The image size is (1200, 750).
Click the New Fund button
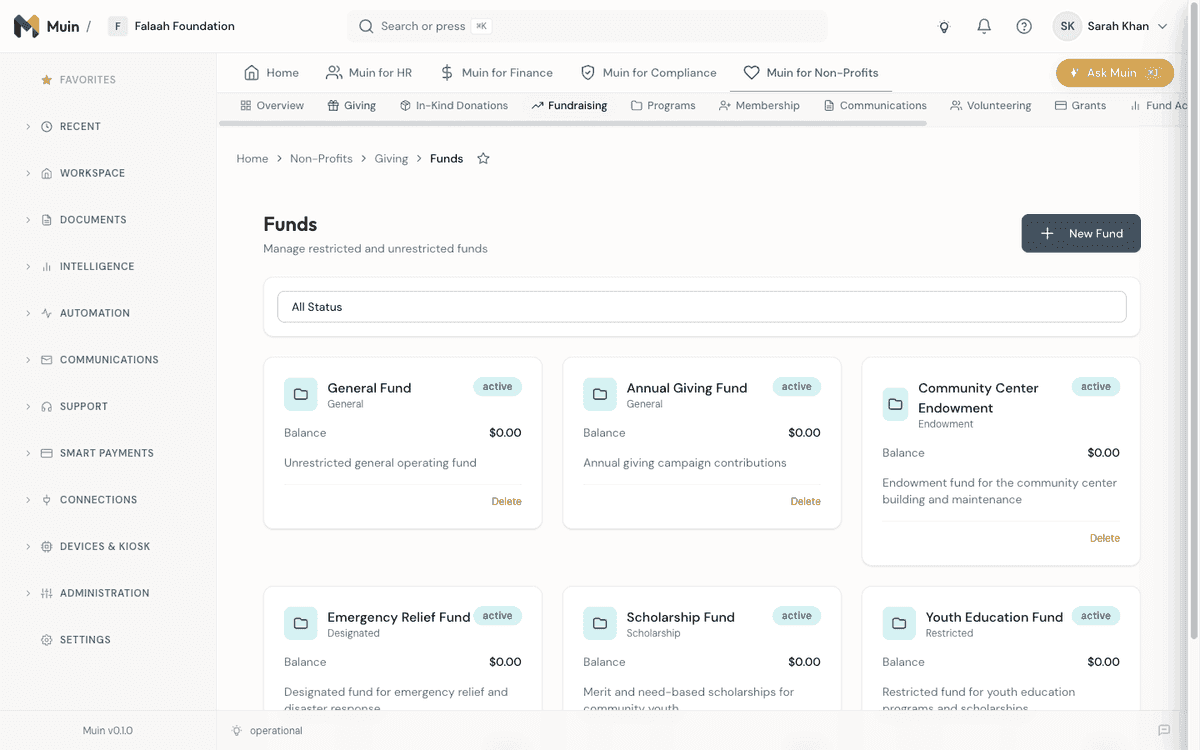coord(1081,233)
